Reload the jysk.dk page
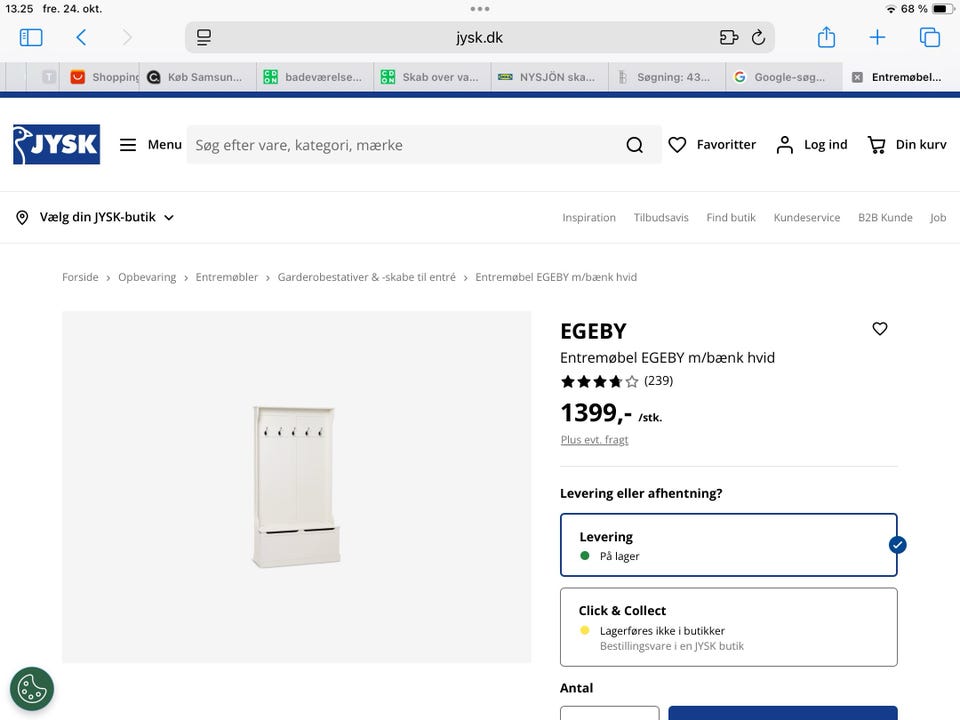This screenshot has height=720, width=960. coord(758,38)
